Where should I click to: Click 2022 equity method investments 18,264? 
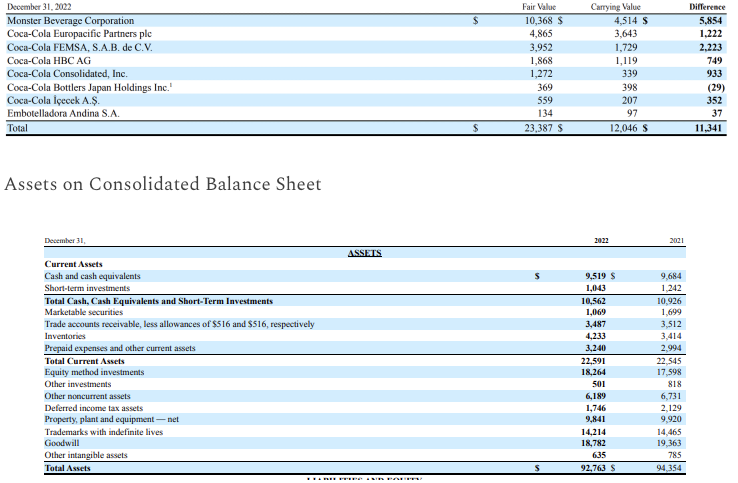tap(593, 372)
